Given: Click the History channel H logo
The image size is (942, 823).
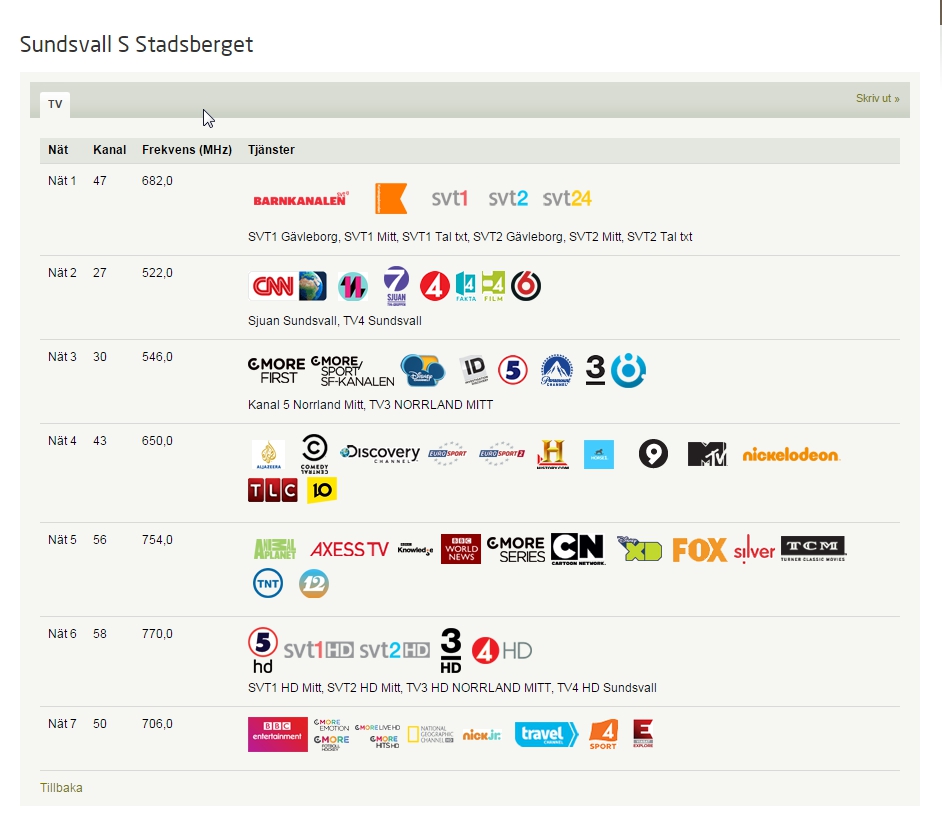Looking at the screenshot, I should tap(553, 454).
